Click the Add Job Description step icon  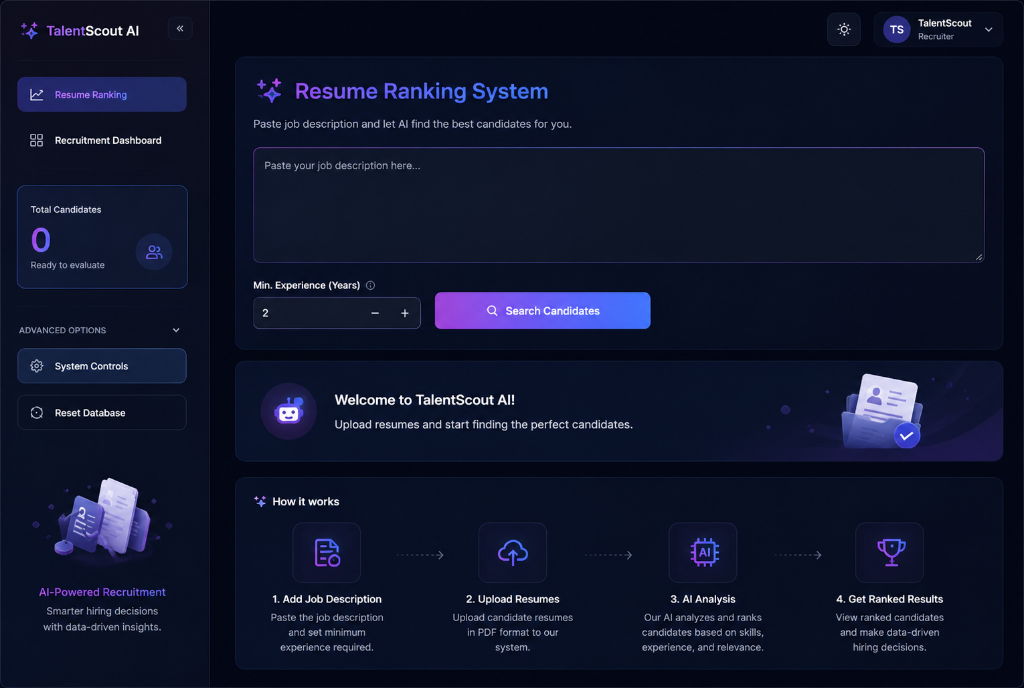click(327, 552)
